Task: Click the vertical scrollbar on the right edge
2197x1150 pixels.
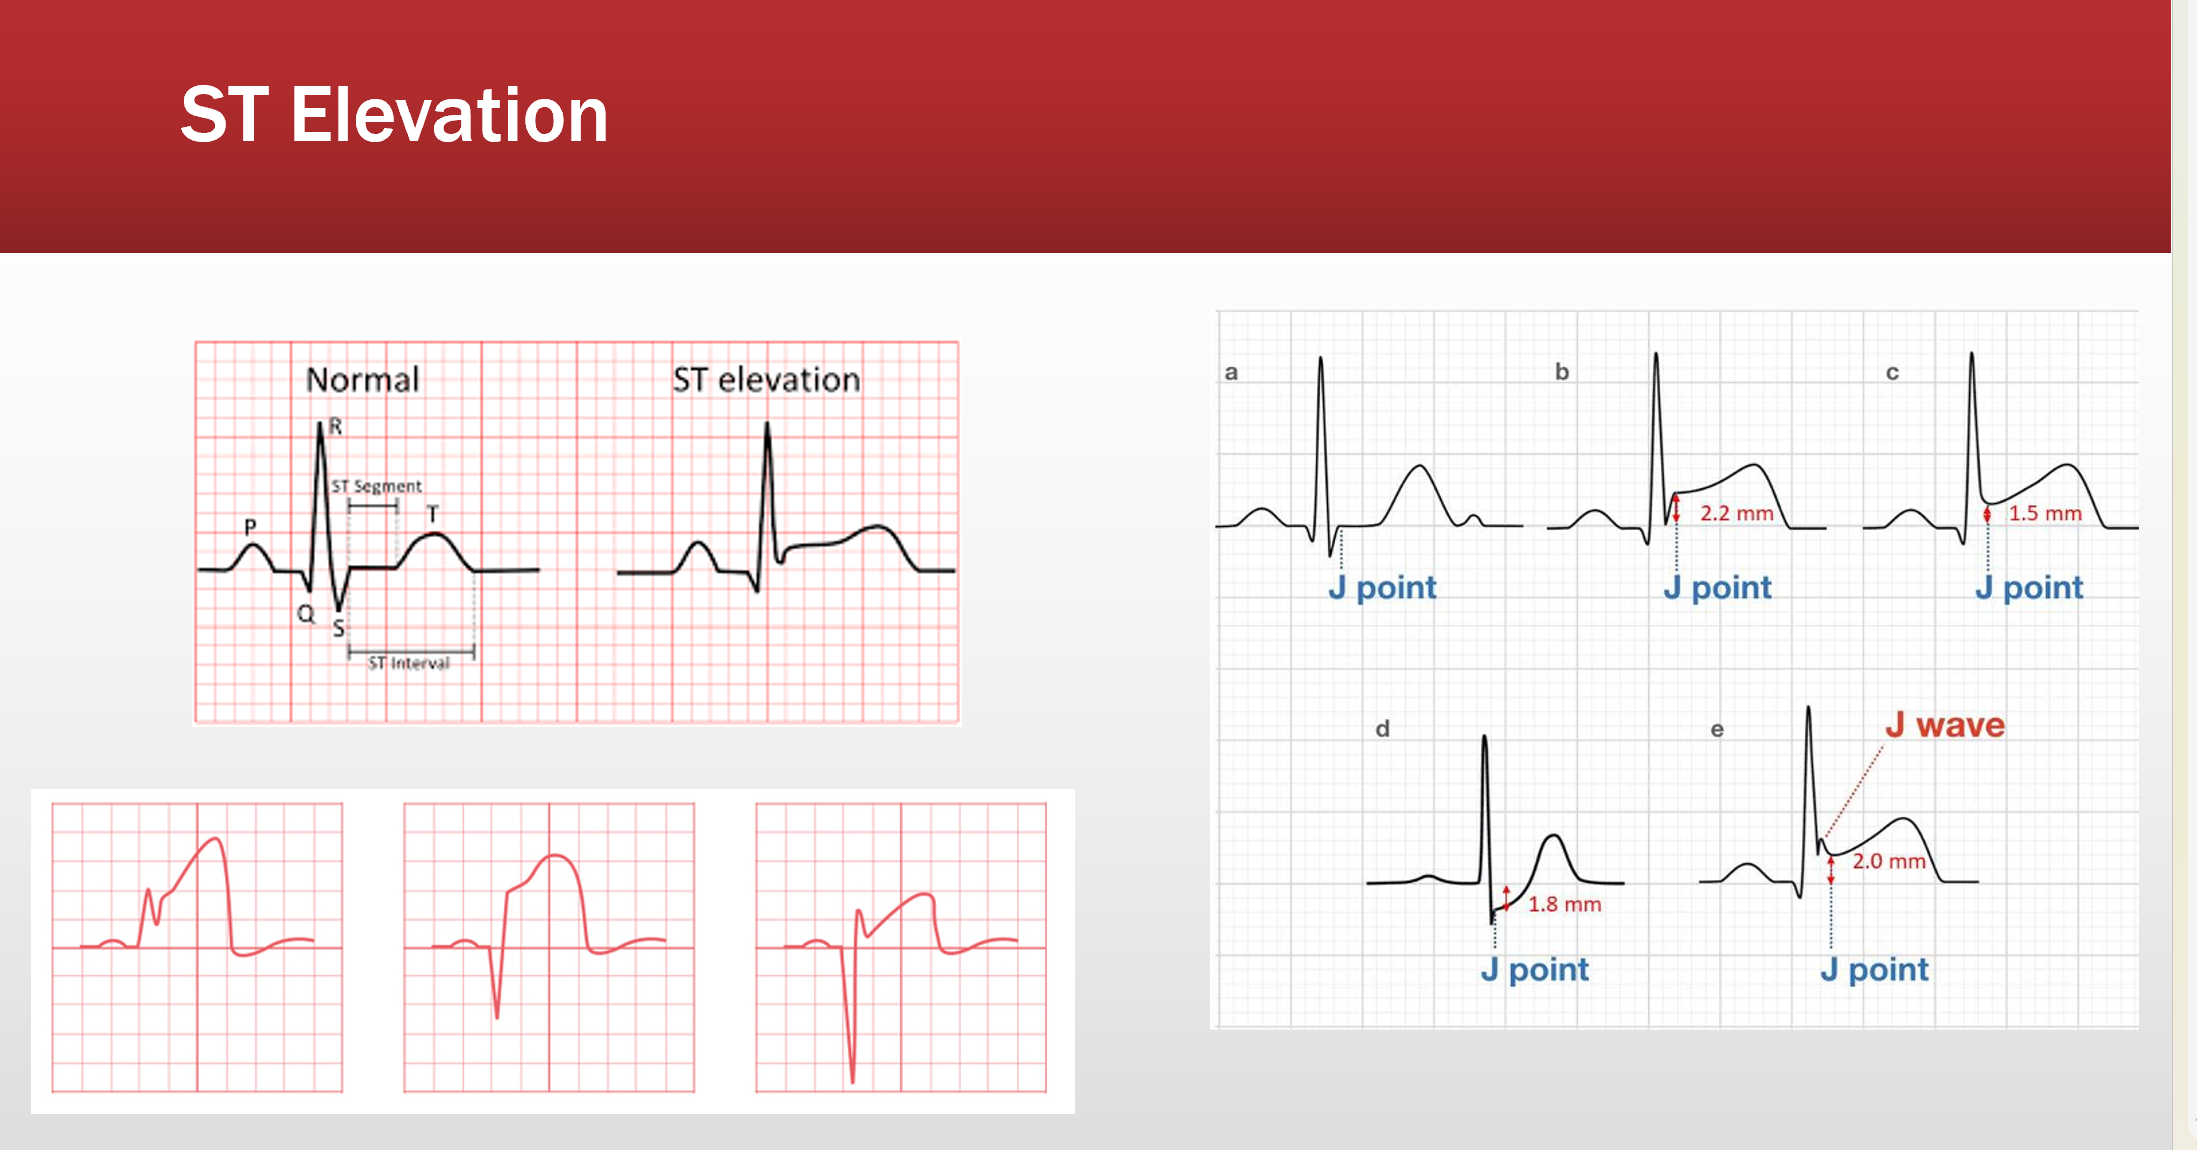Action: click(2184, 575)
